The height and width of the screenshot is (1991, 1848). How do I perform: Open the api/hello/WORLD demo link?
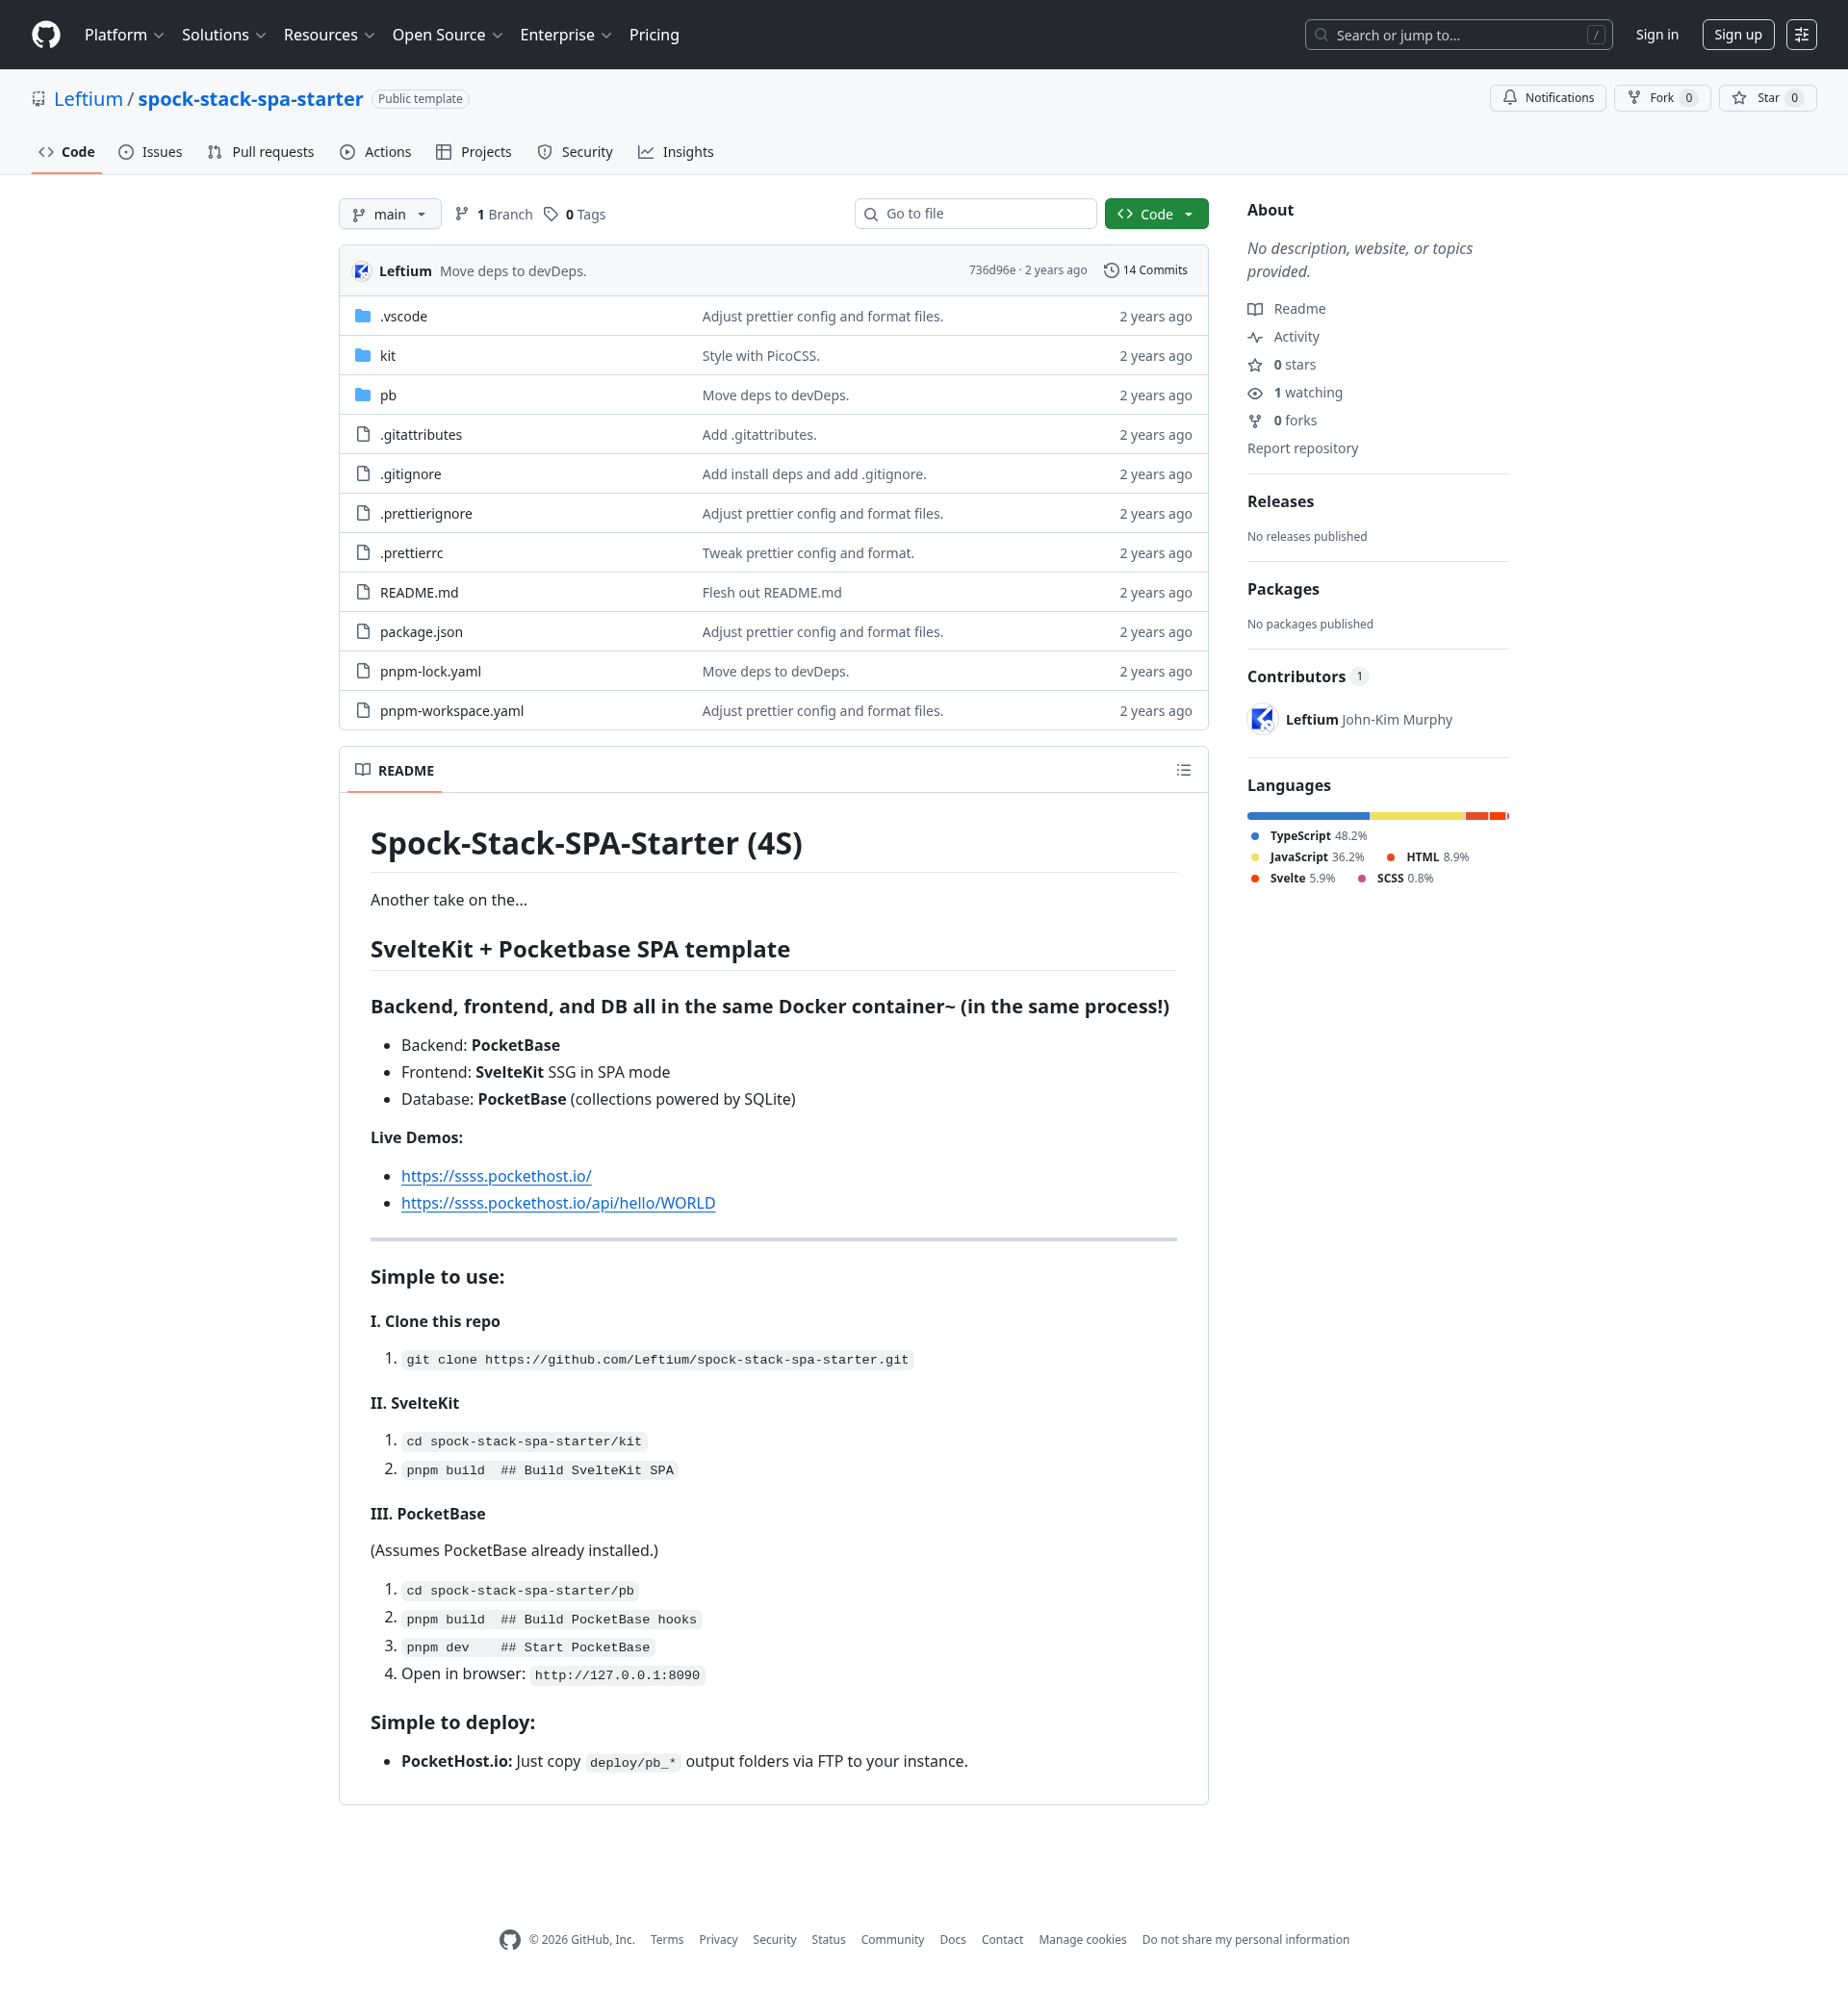(558, 1203)
